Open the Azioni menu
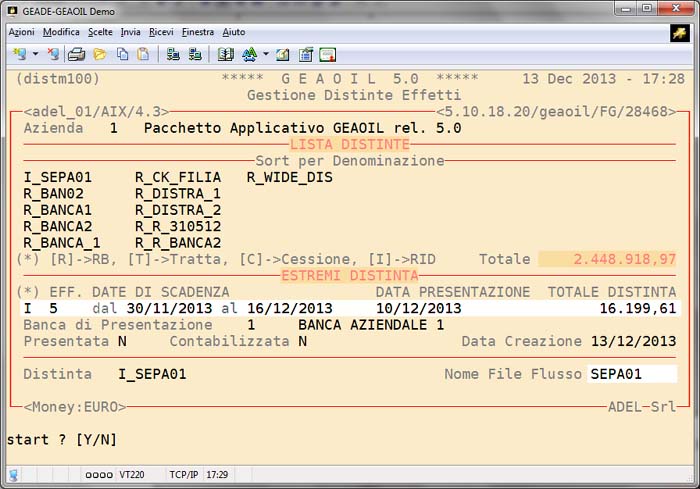This screenshot has width=700, height=489. pyautogui.click(x=21, y=32)
